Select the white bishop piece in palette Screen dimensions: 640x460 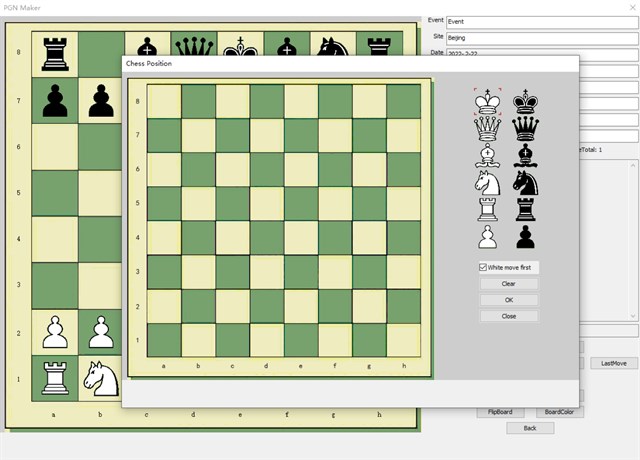(487, 156)
